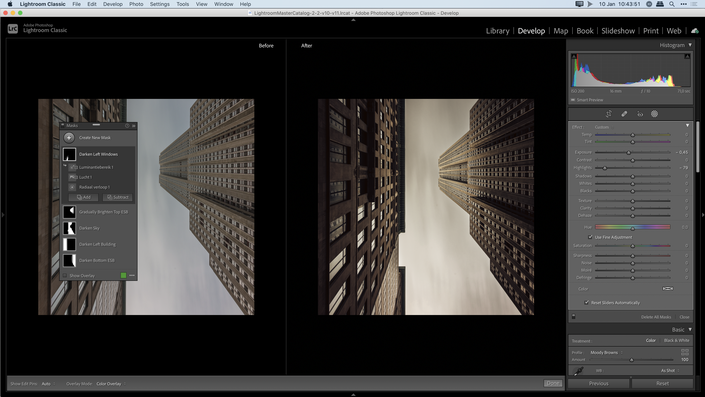Select the Red Eye Correction tool icon
This screenshot has height=397, width=705.
point(640,114)
